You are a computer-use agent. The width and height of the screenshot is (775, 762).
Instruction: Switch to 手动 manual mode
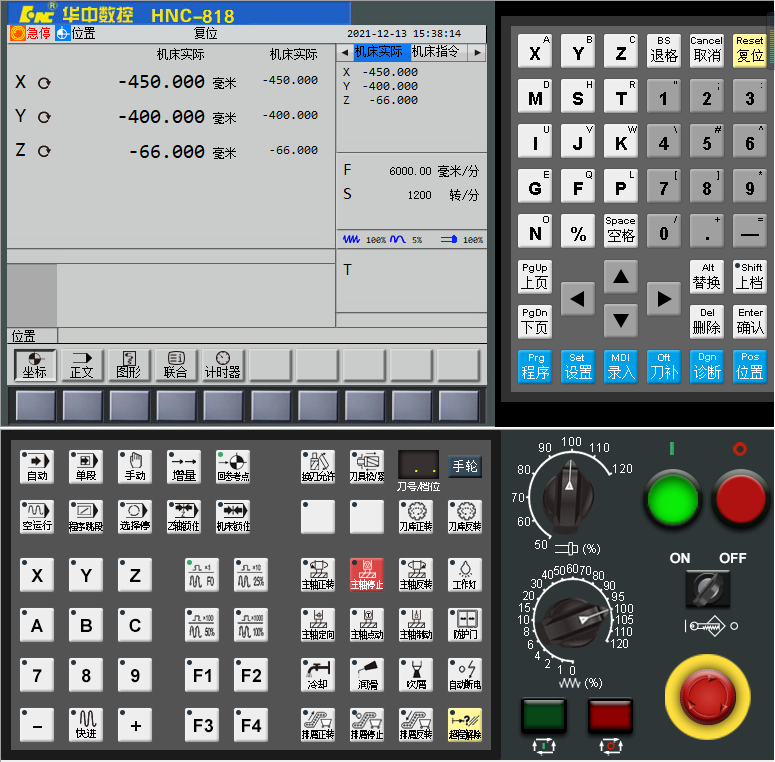click(x=135, y=466)
